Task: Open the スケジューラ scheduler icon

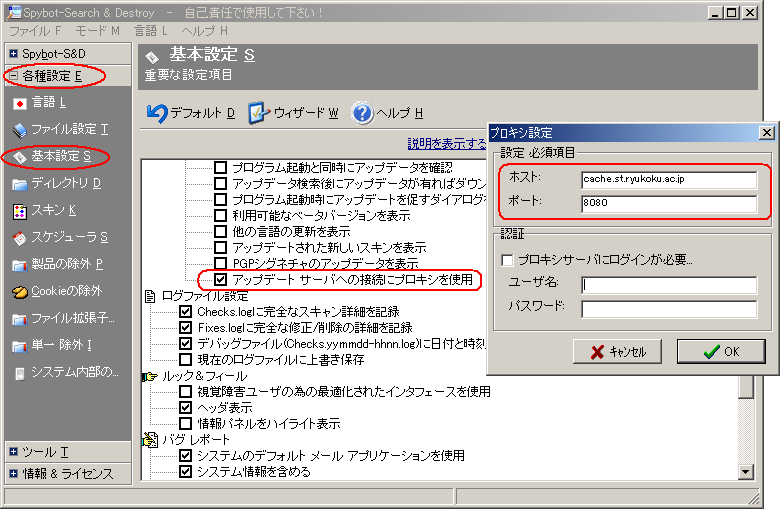Action: (19, 238)
